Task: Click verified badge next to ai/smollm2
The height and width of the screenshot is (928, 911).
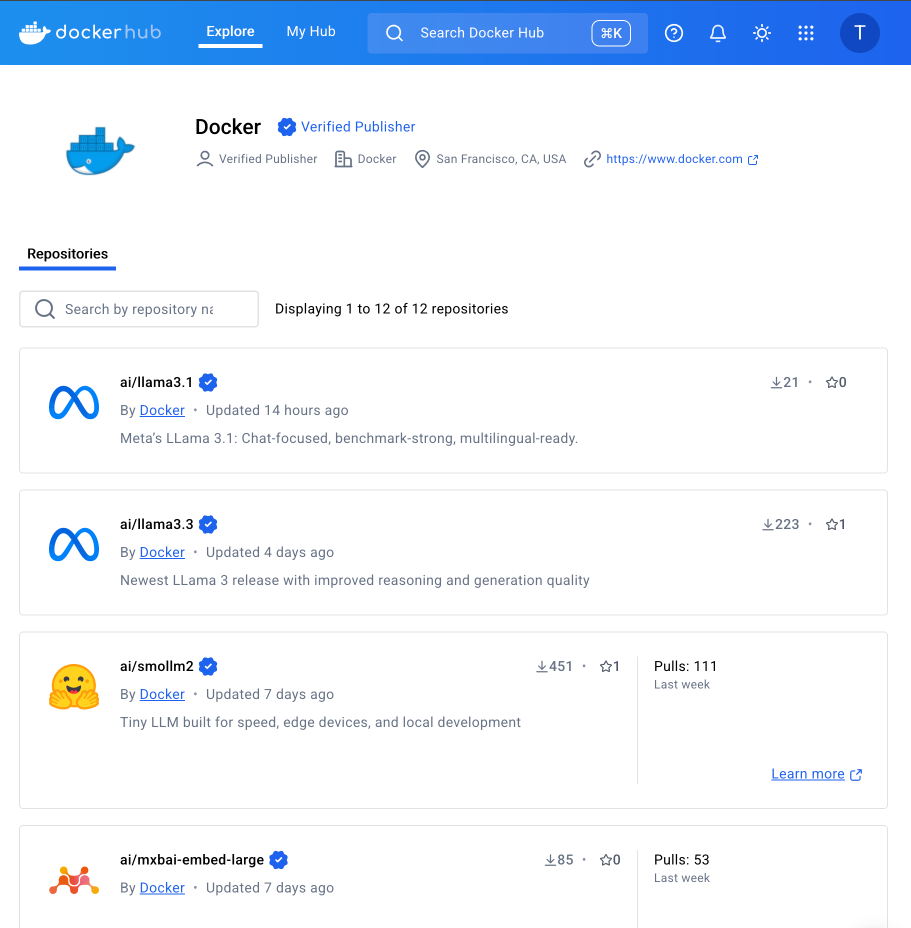Action: click(208, 666)
